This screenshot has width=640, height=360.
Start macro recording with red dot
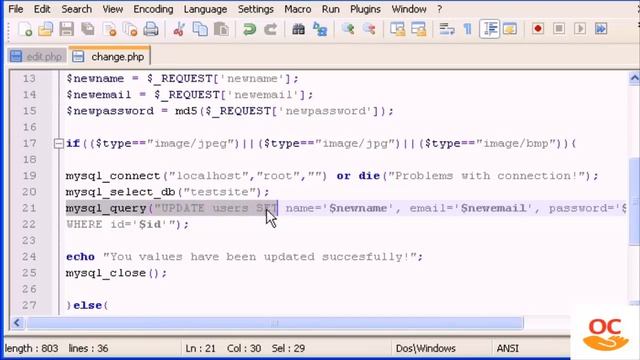[x=538, y=29]
